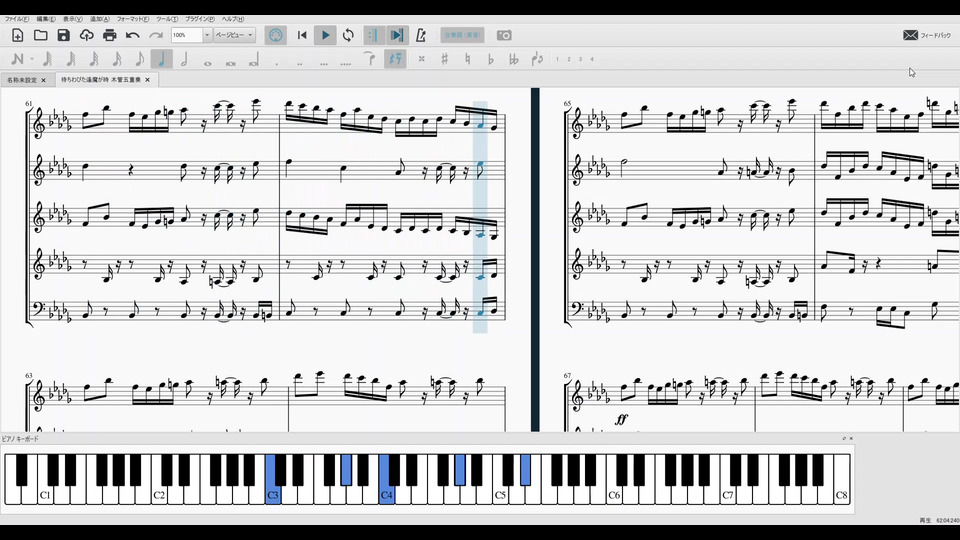Toggle MIDI input
Image resolution: width=960 pixels, height=540 pixels.
pyautogui.click(x=276, y=36)
